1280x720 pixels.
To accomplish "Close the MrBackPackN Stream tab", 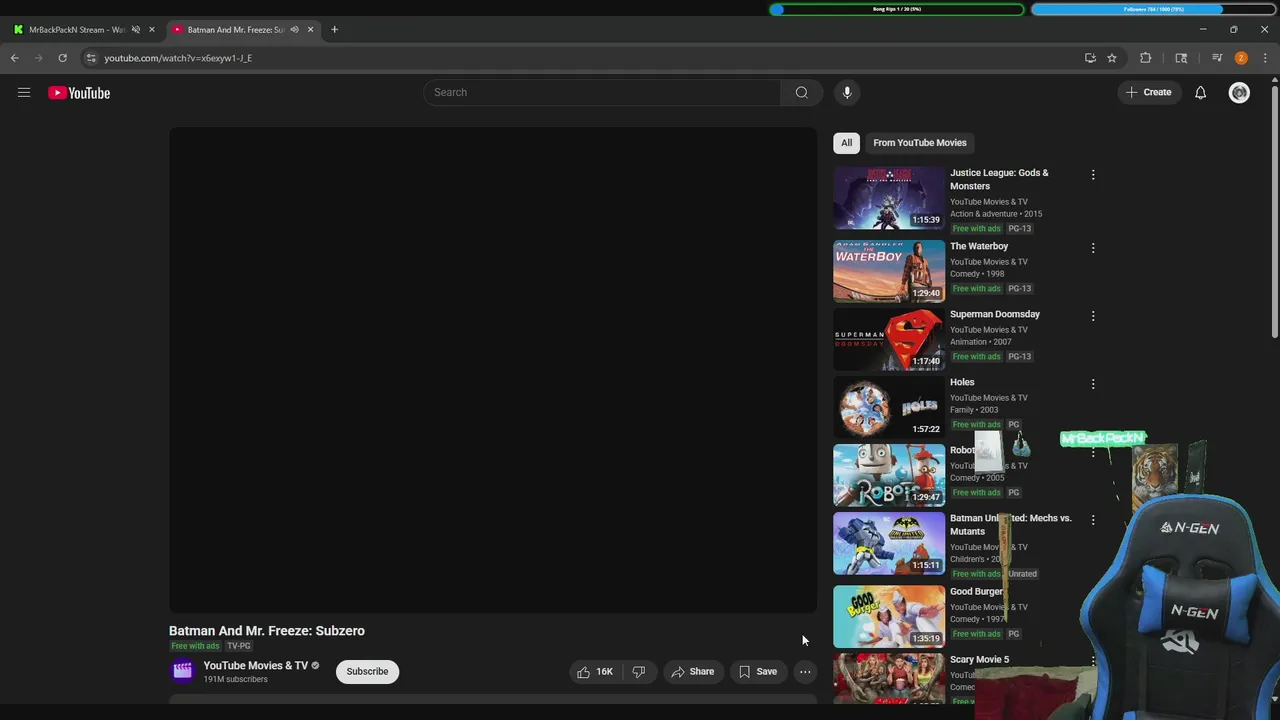I will pyautogui.click(x=152, y=30).
